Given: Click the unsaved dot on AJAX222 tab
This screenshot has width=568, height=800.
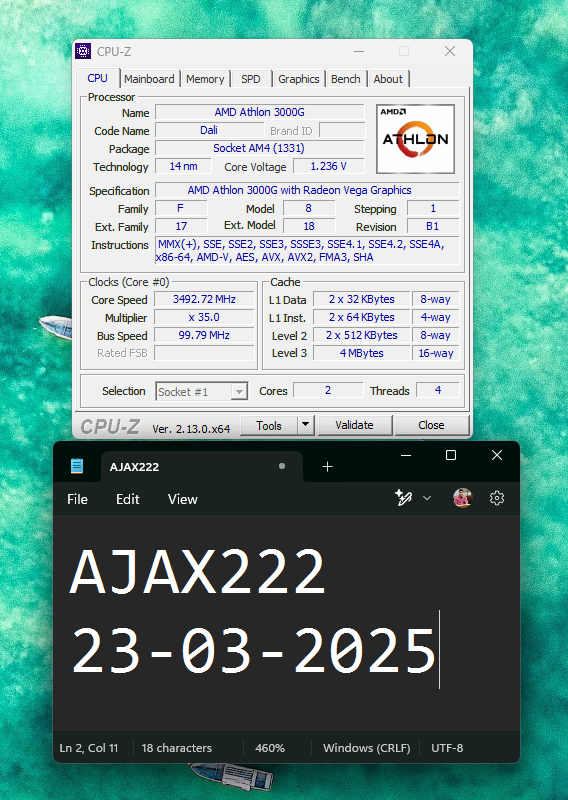Looking at the screenshot, I should 282,466.
